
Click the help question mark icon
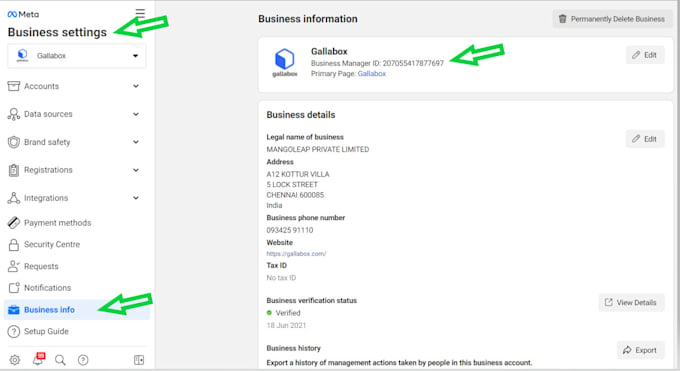(83, 360)
